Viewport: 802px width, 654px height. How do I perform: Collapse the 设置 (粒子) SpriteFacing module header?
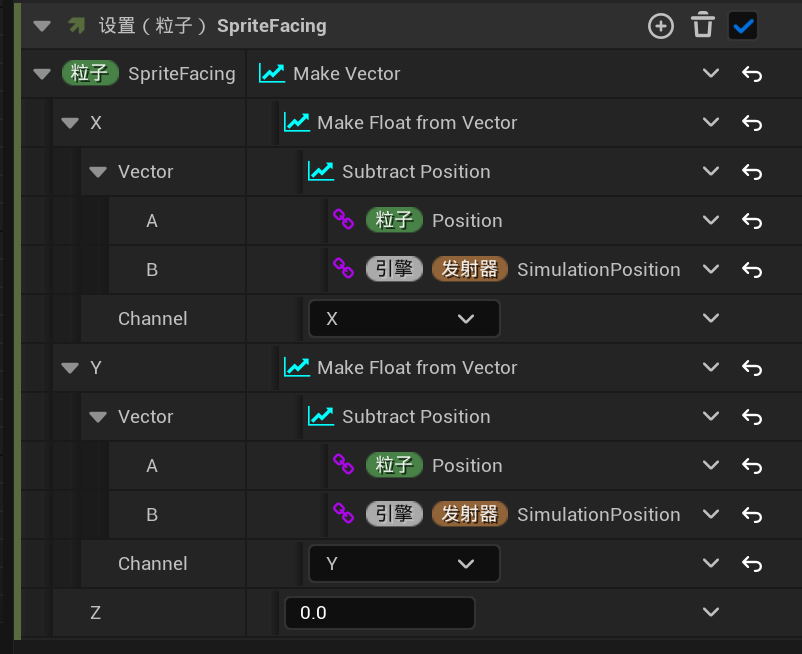(x=41, y=26)
